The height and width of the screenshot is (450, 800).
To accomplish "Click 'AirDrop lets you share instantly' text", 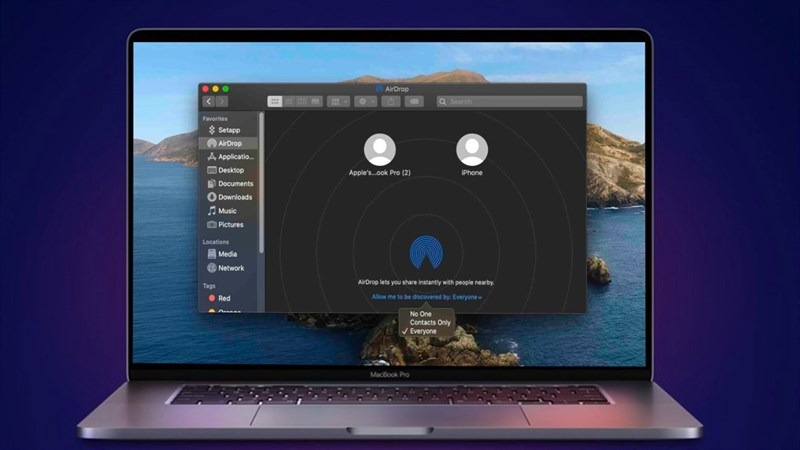I will click(x=426, y=282).
